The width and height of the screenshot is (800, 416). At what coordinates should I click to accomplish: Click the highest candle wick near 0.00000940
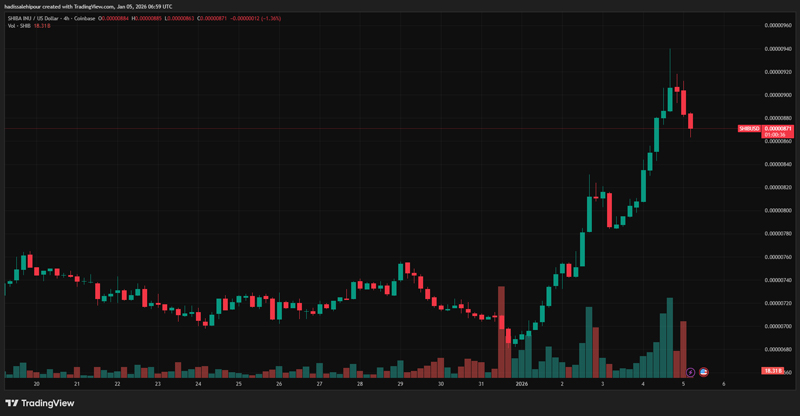(669, 52)
